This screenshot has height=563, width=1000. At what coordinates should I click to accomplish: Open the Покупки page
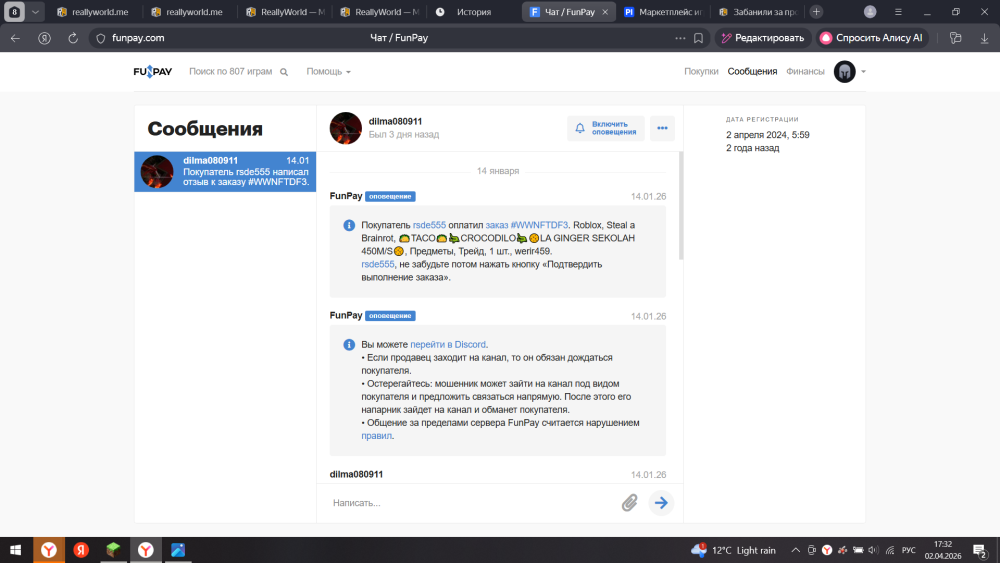click(x=701, y=71)
